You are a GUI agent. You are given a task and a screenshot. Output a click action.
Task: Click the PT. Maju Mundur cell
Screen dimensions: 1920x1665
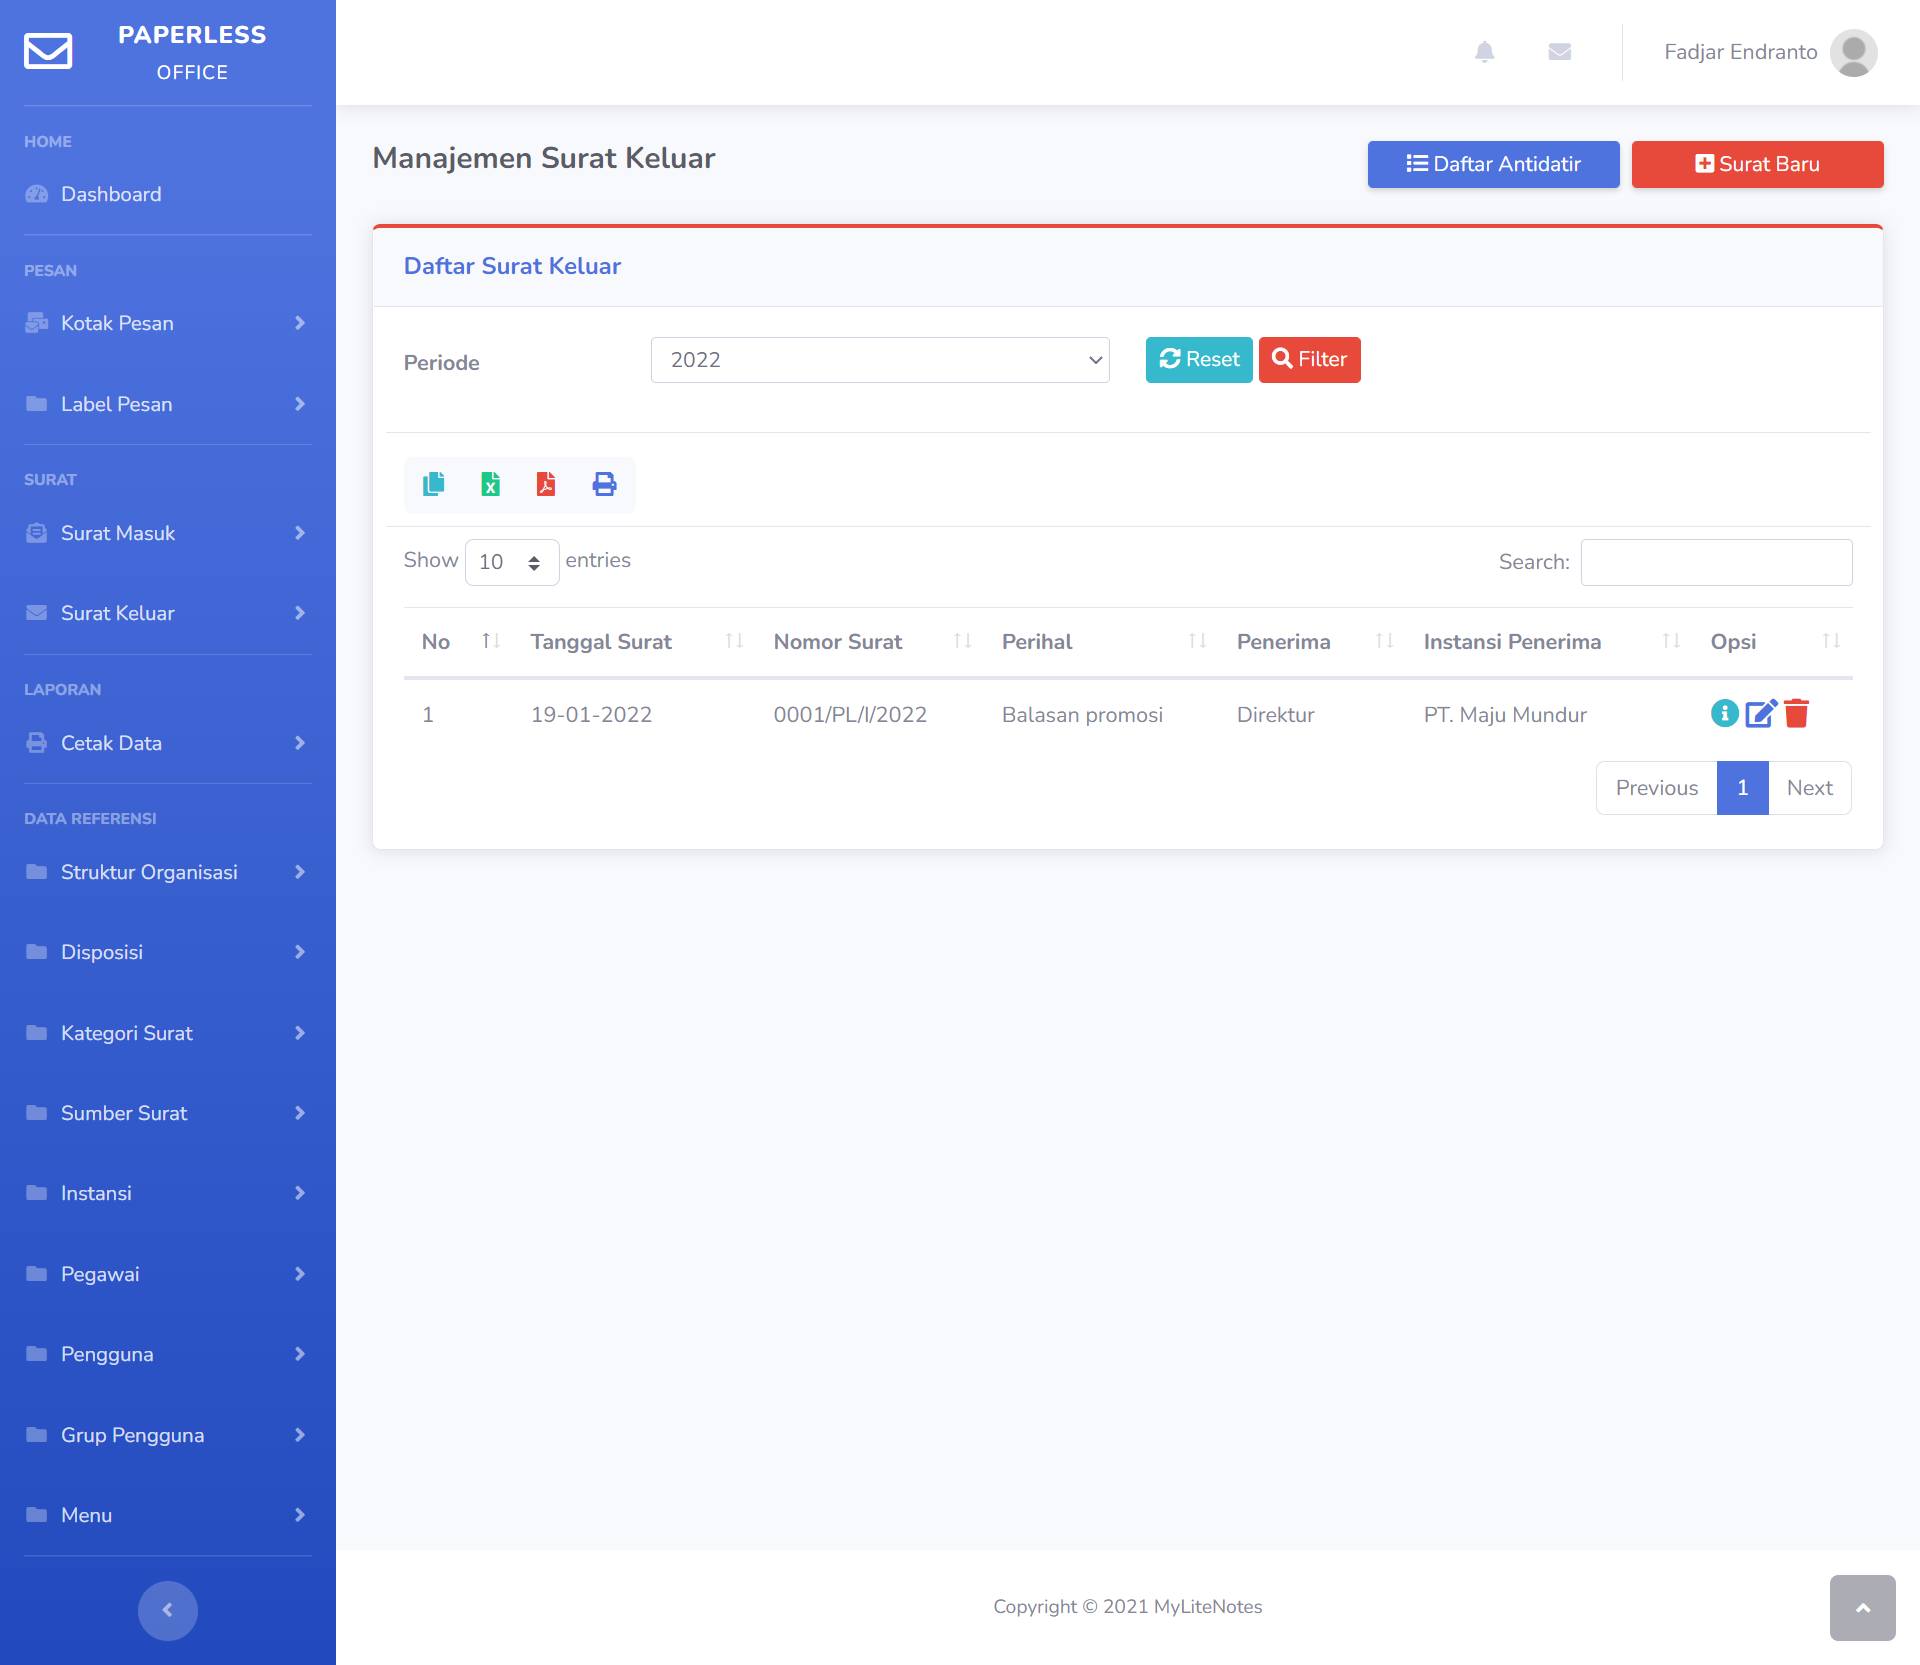pos(1505,715)
